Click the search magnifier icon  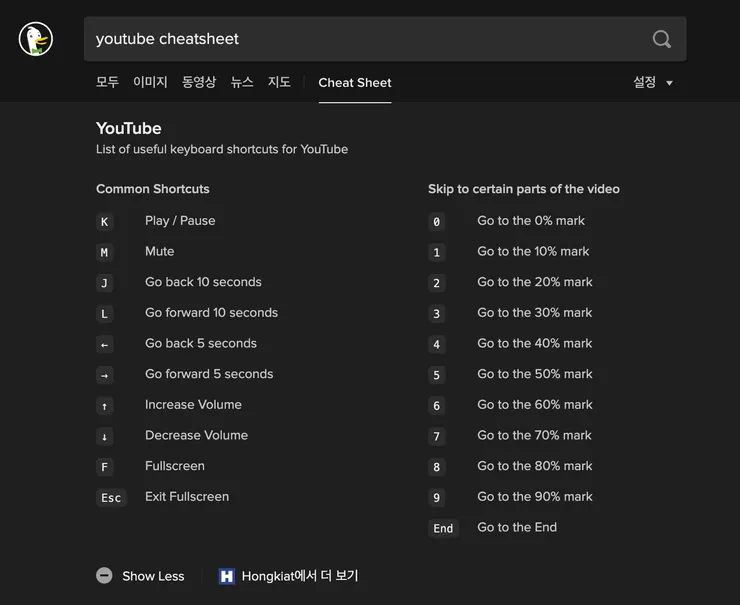click(662, 39)
